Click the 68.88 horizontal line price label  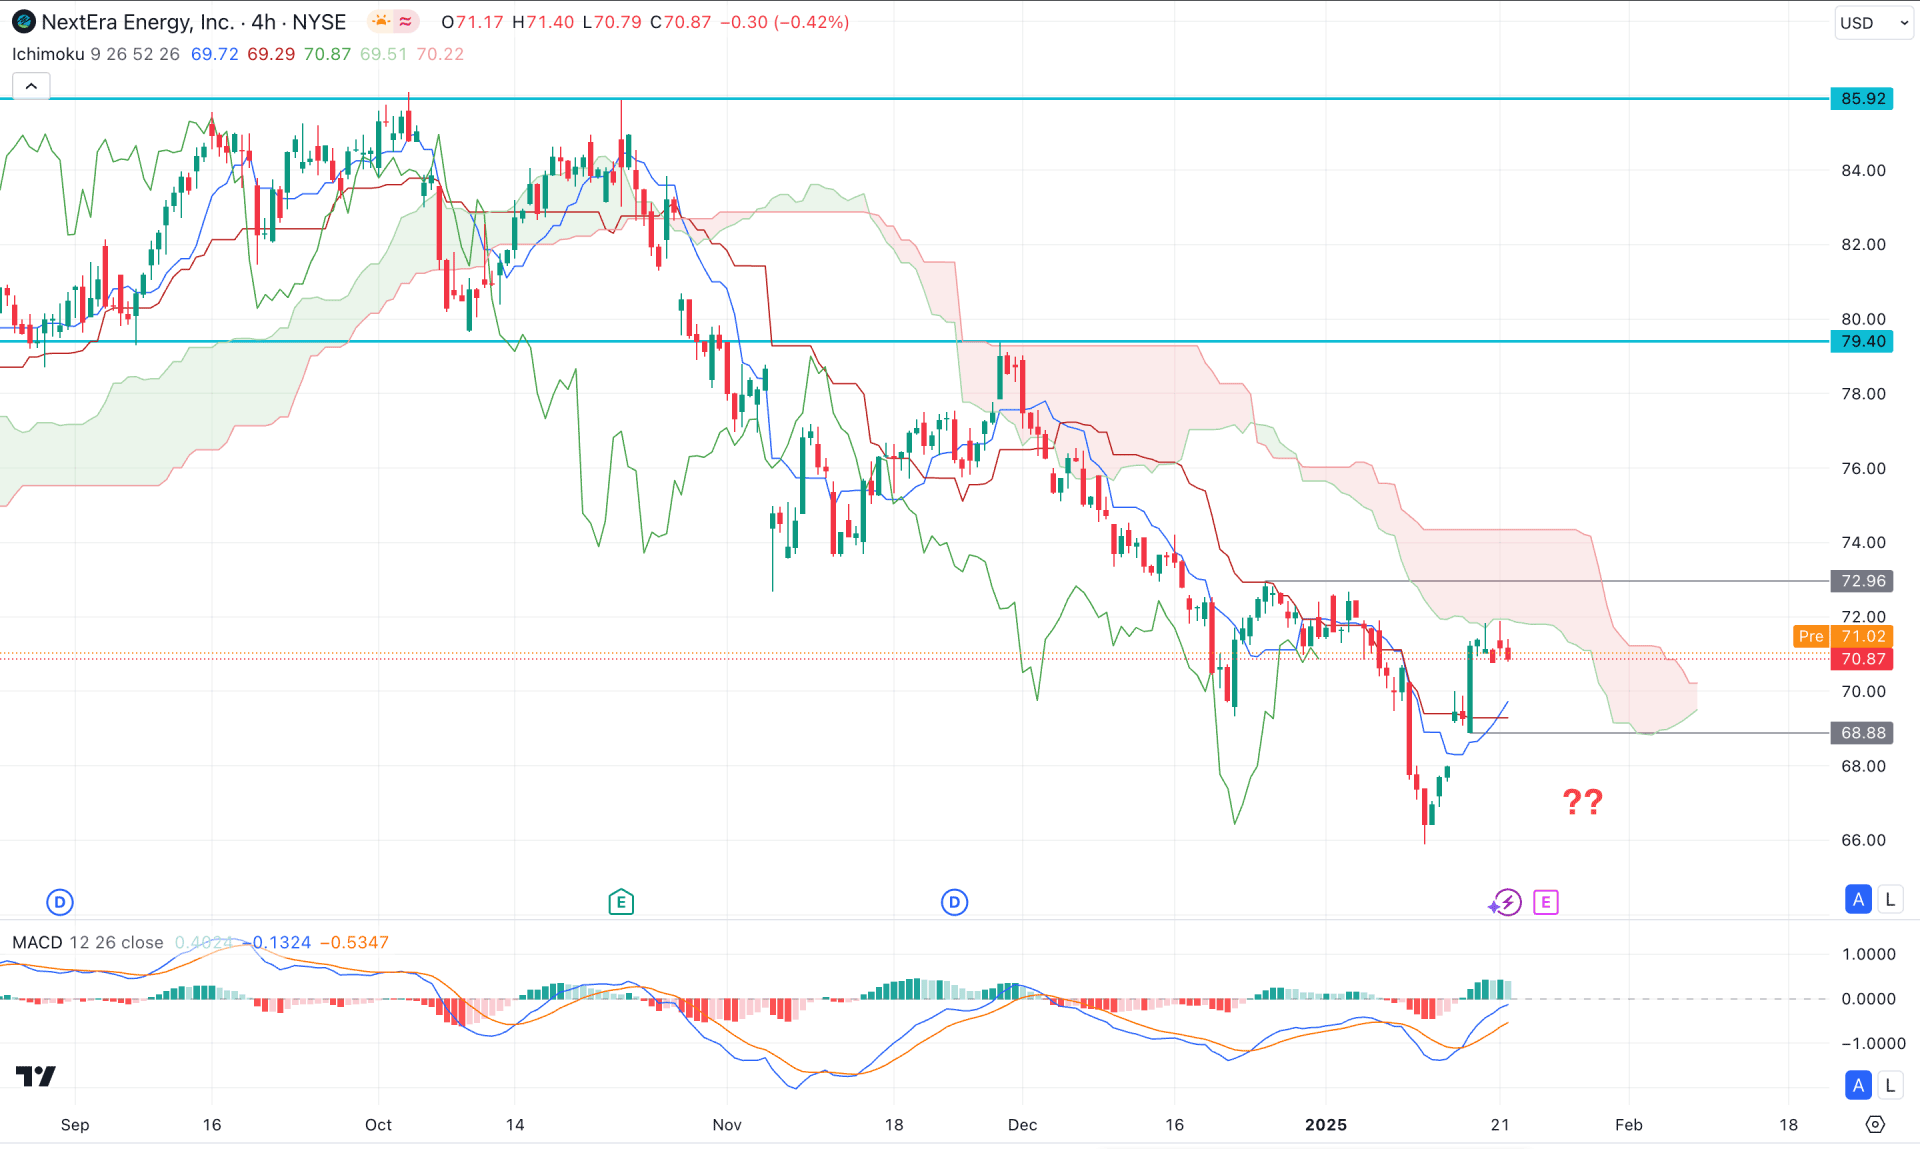point(1862,733)
